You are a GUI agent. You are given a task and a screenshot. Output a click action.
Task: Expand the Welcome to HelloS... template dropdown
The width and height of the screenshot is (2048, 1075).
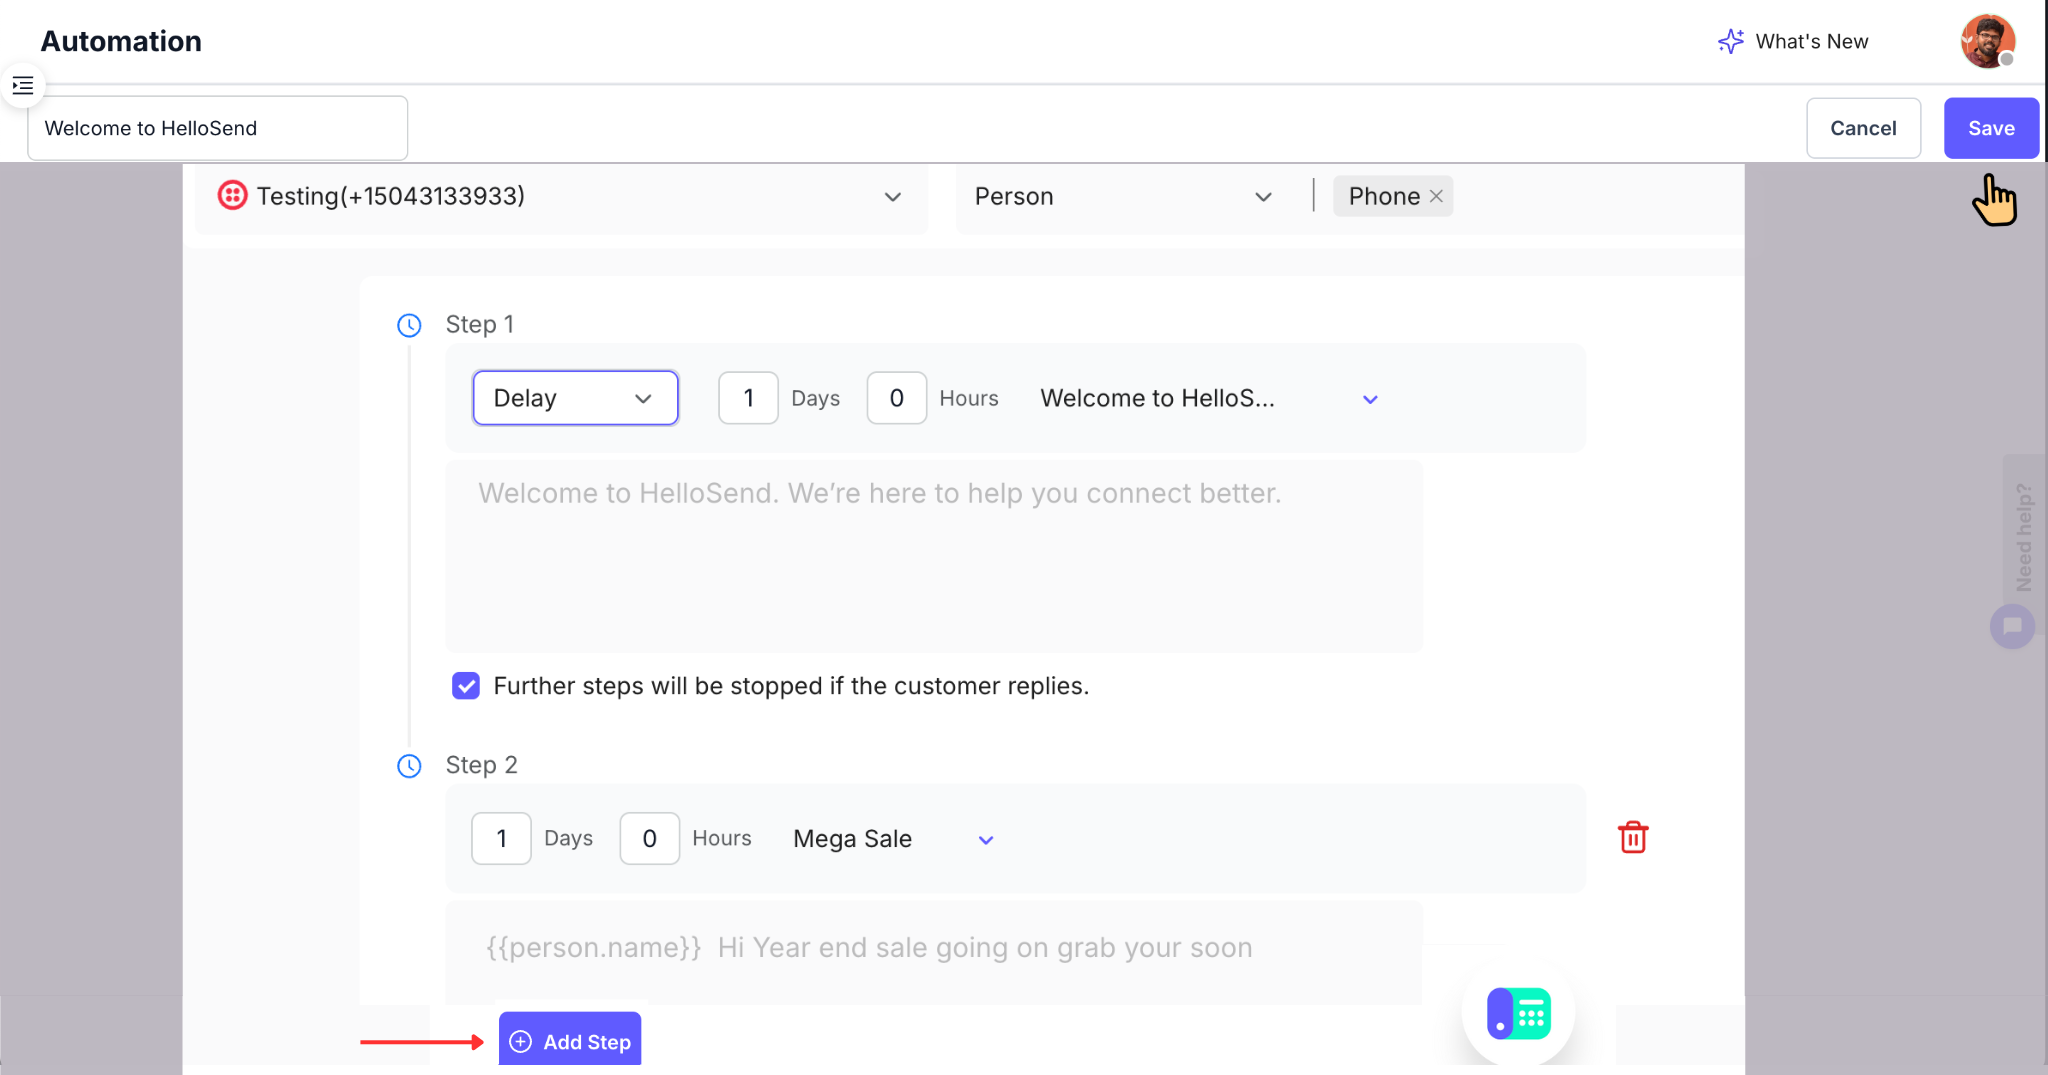coord(1209,398)
